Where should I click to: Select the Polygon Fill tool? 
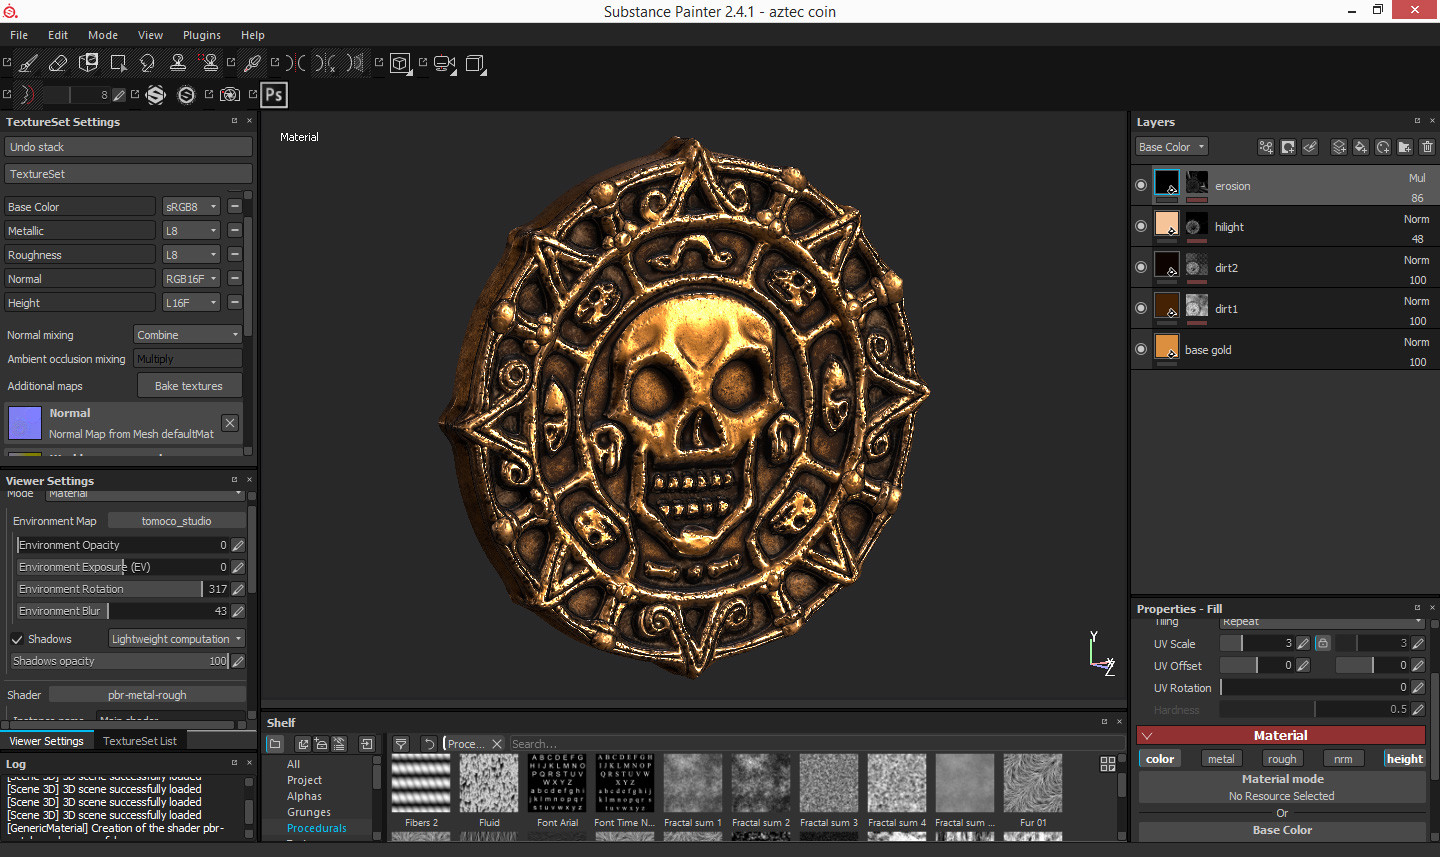tap(118, 64)
